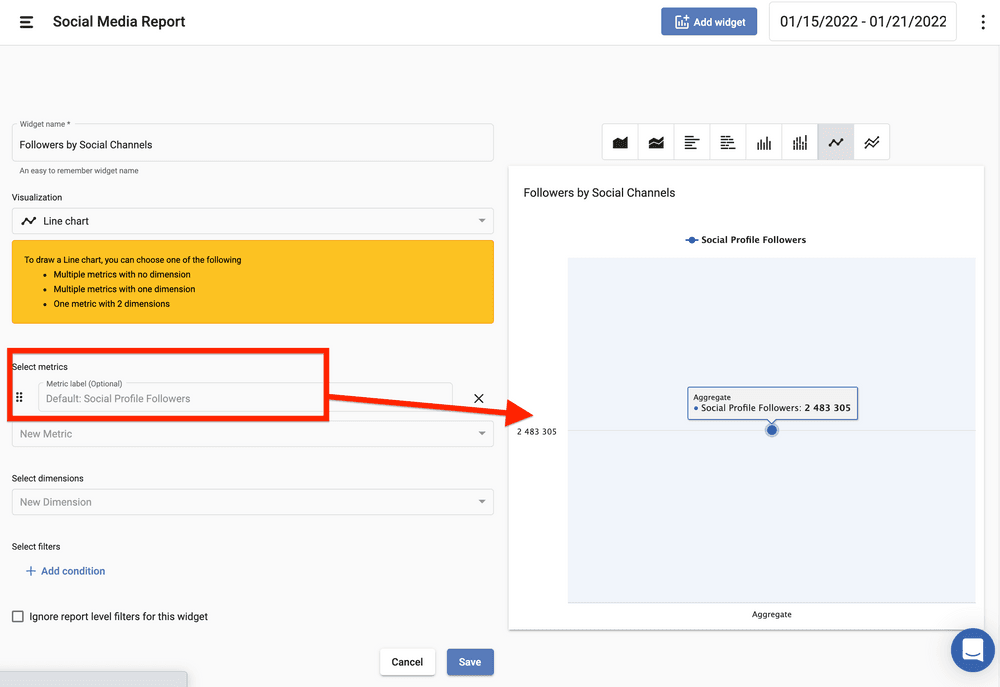
Task: Select the single line chart icon
Action: pos(836,143)
